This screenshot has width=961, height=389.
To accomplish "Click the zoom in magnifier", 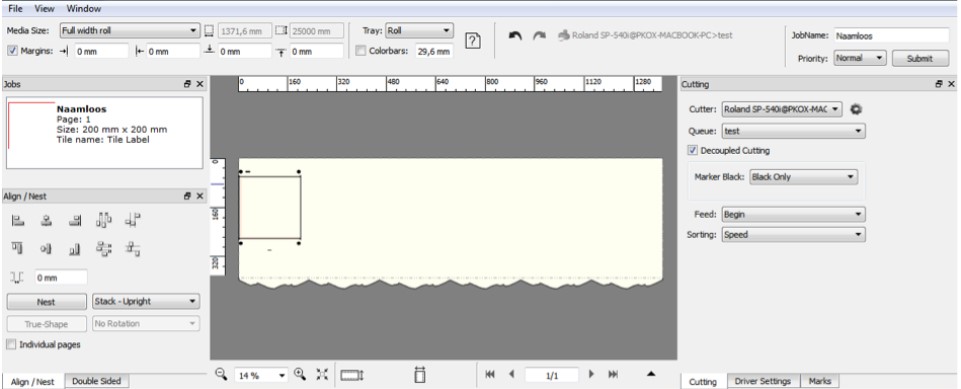I will click(300, 374).
